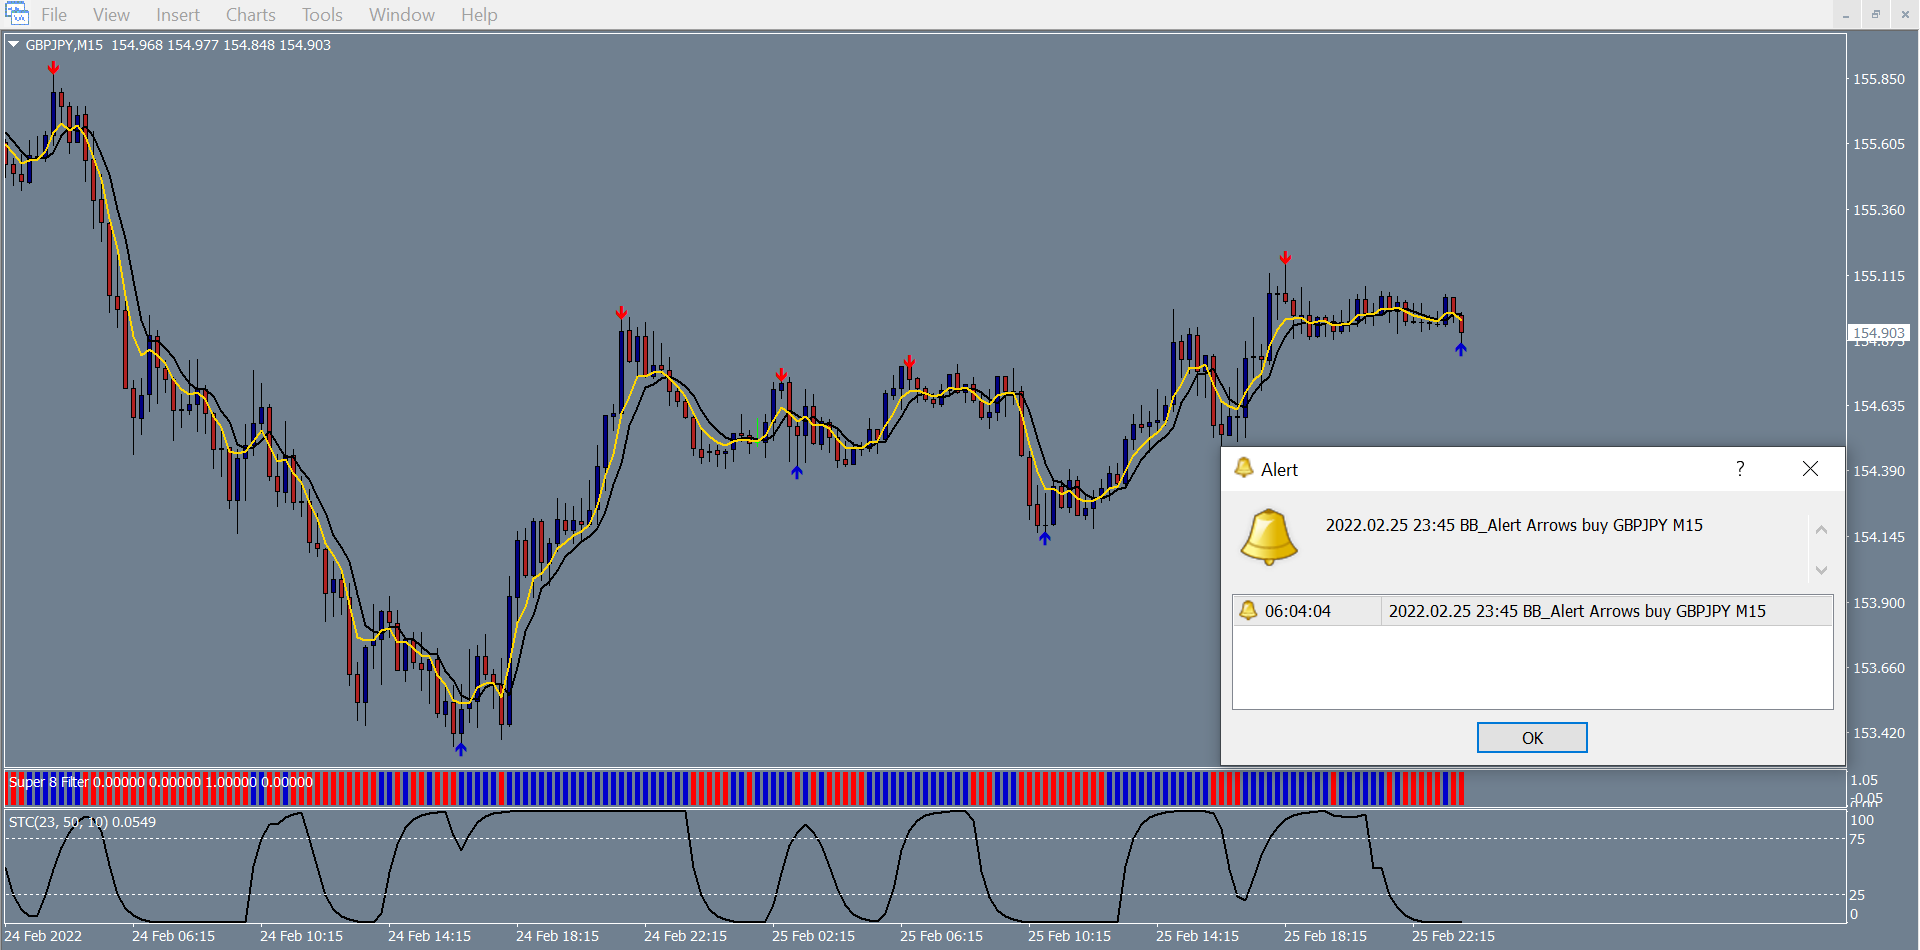Image resolution: width=1920 pixels, height=950 pixels.
Task: Click the up scroll arrow in alert message
Action: [x=1821, y=530]
